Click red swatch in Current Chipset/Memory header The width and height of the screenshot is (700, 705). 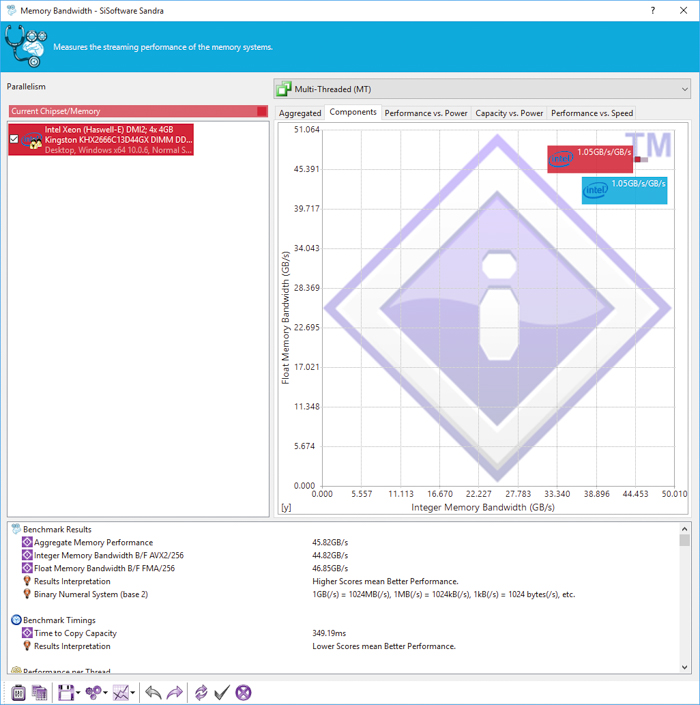(262, 111)
